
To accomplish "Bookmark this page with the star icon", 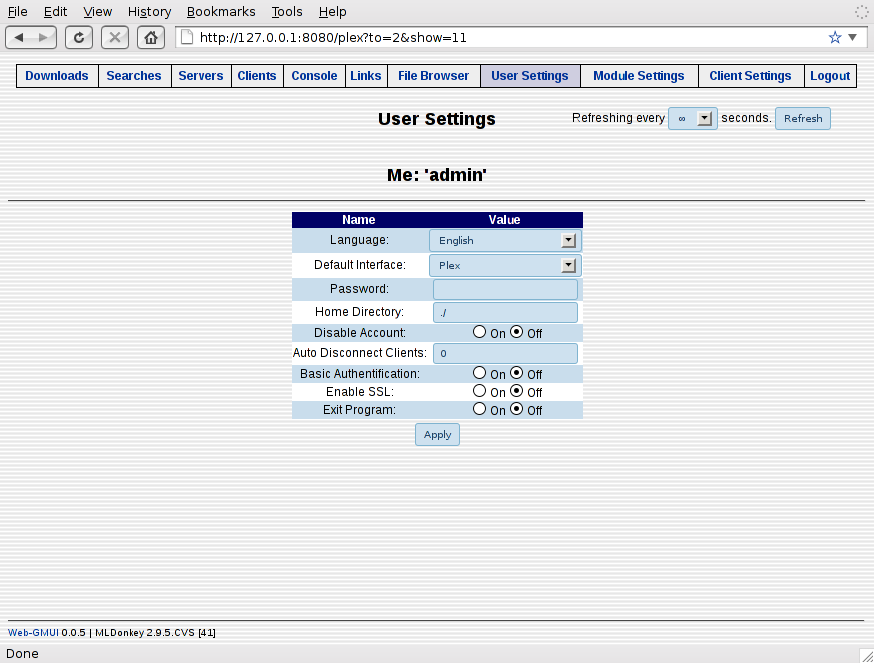I will (834, 37).
